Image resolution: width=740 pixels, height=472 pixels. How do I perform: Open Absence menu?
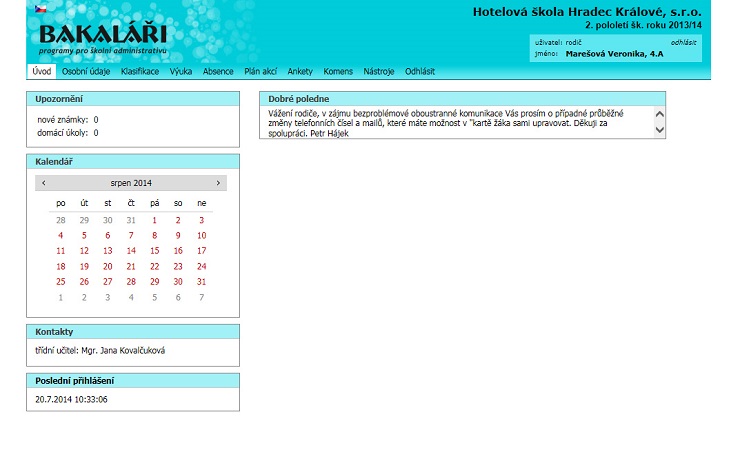coord(218,71)
